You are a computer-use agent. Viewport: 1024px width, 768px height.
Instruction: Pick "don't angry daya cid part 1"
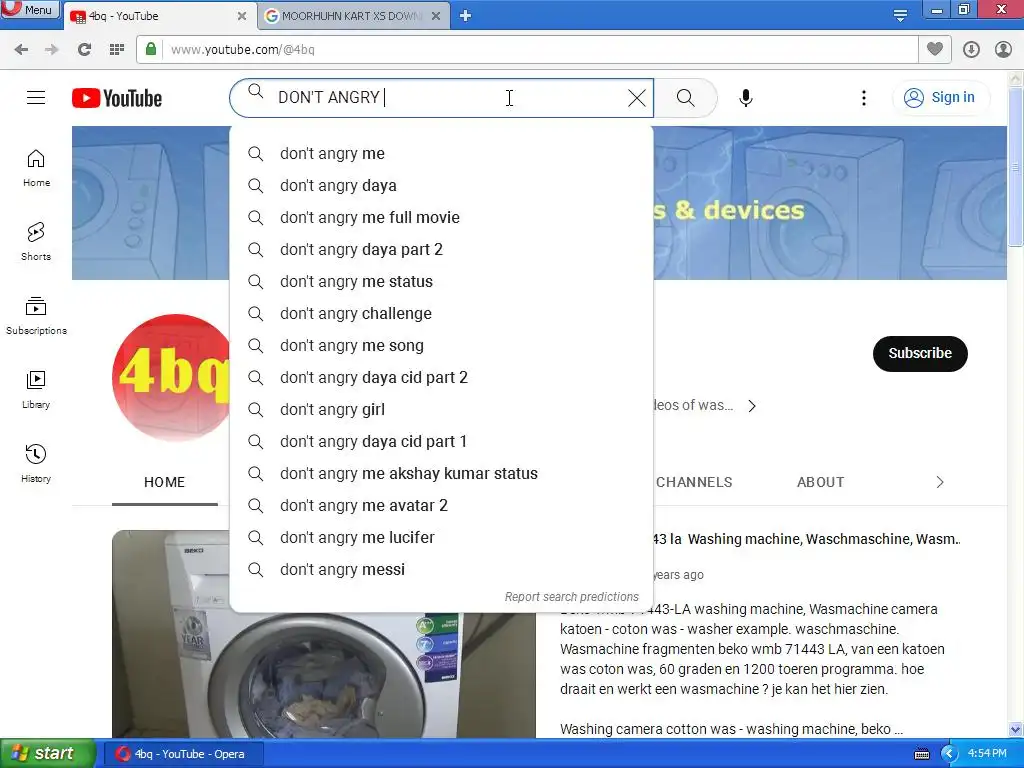coord(441,441)
